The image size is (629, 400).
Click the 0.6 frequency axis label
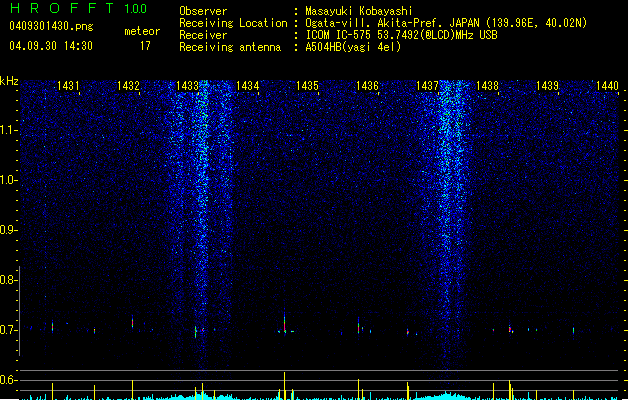tap(8, 380)
